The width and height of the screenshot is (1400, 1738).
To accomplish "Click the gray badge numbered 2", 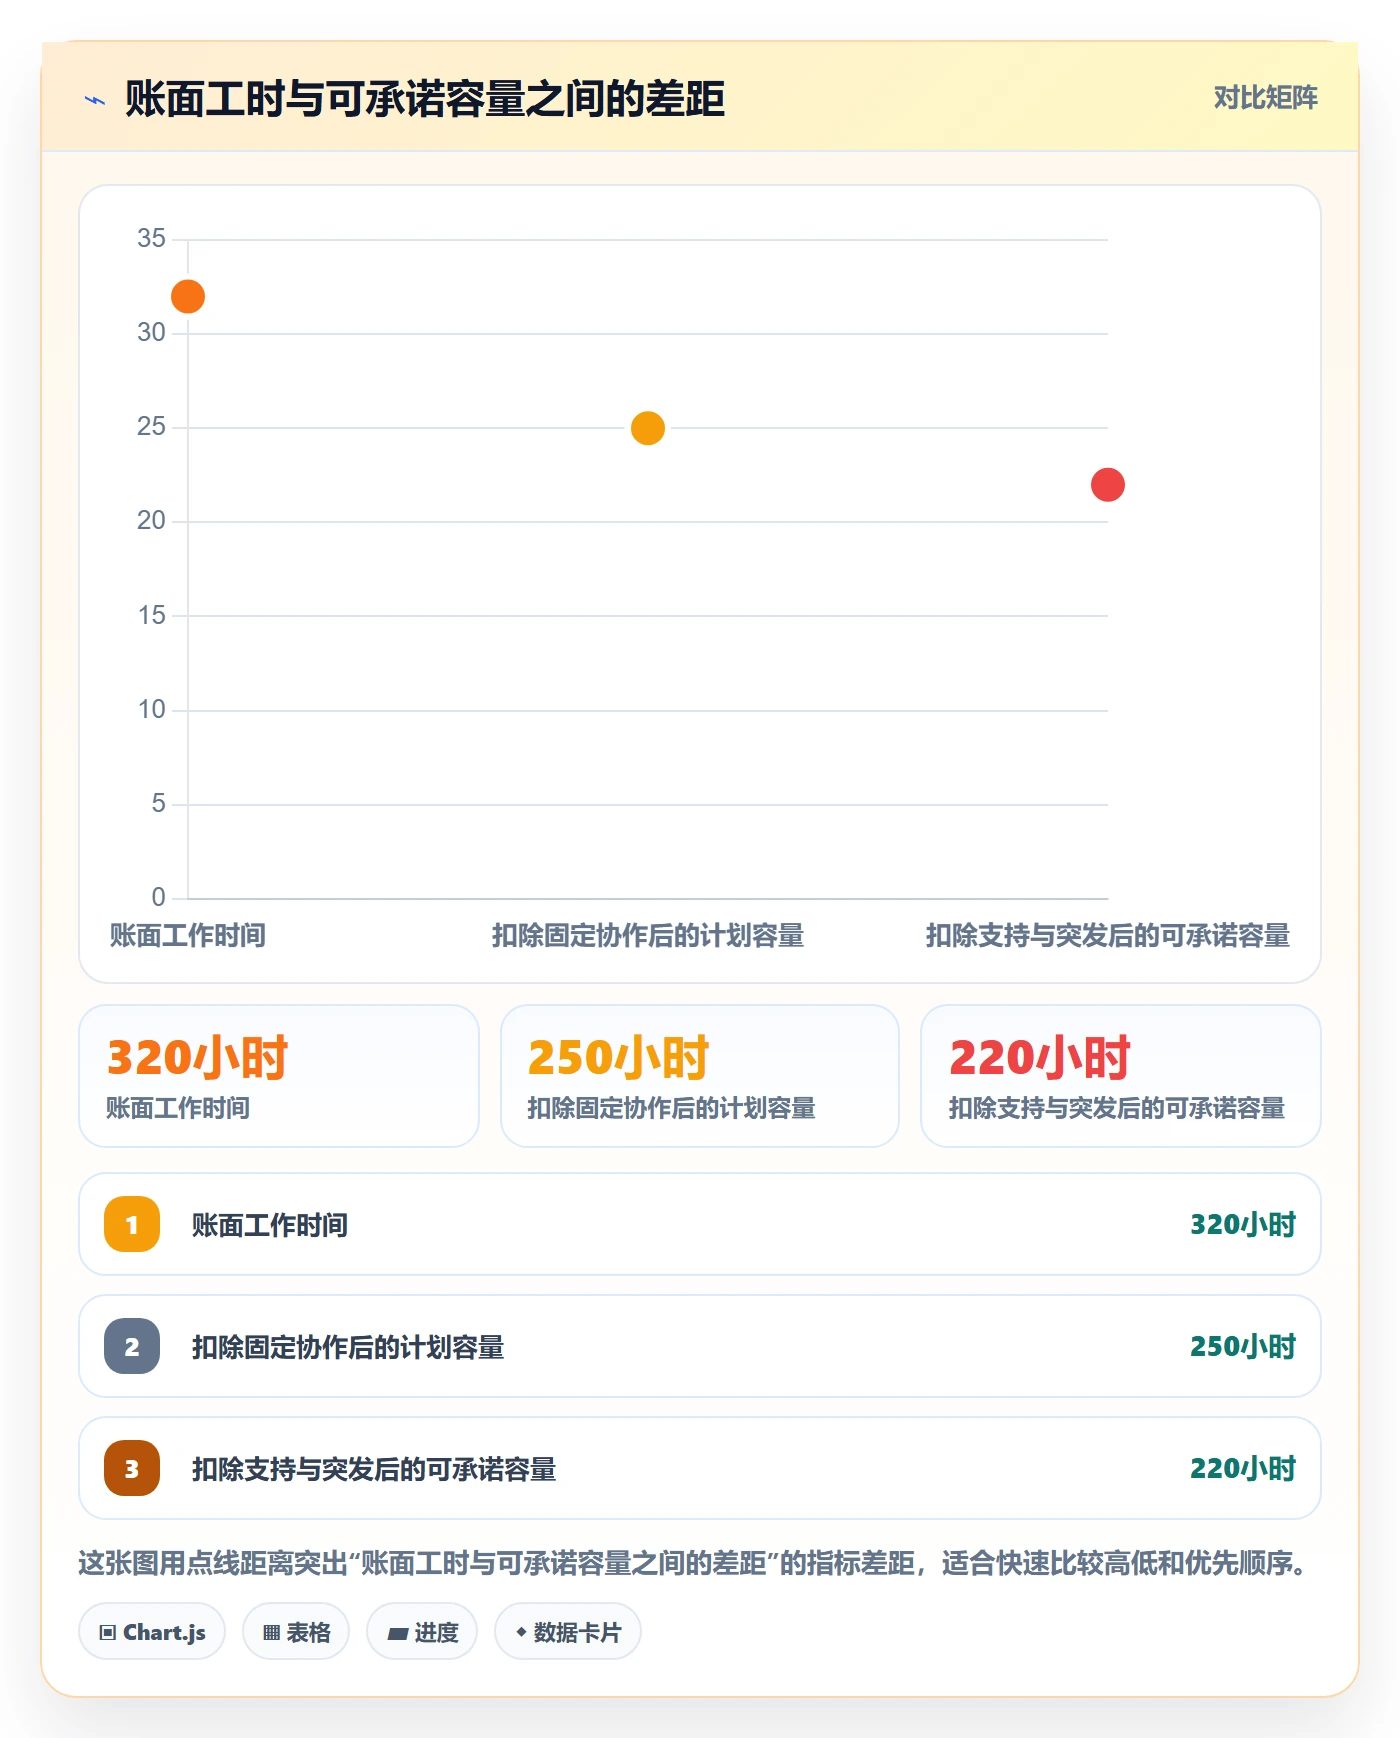I will pos(132,1346).
